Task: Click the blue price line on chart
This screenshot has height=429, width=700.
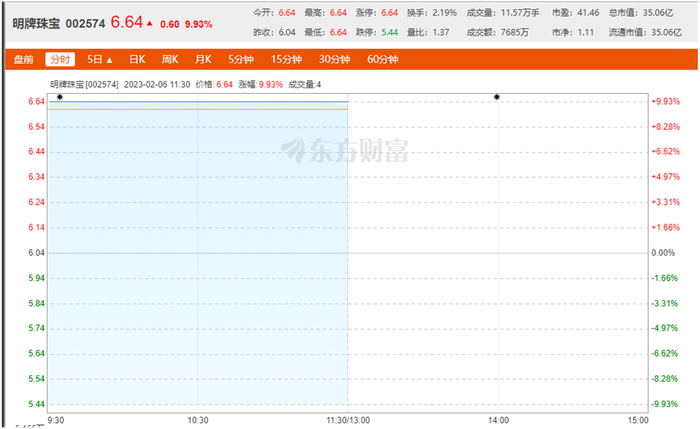Action: point(198,102)
